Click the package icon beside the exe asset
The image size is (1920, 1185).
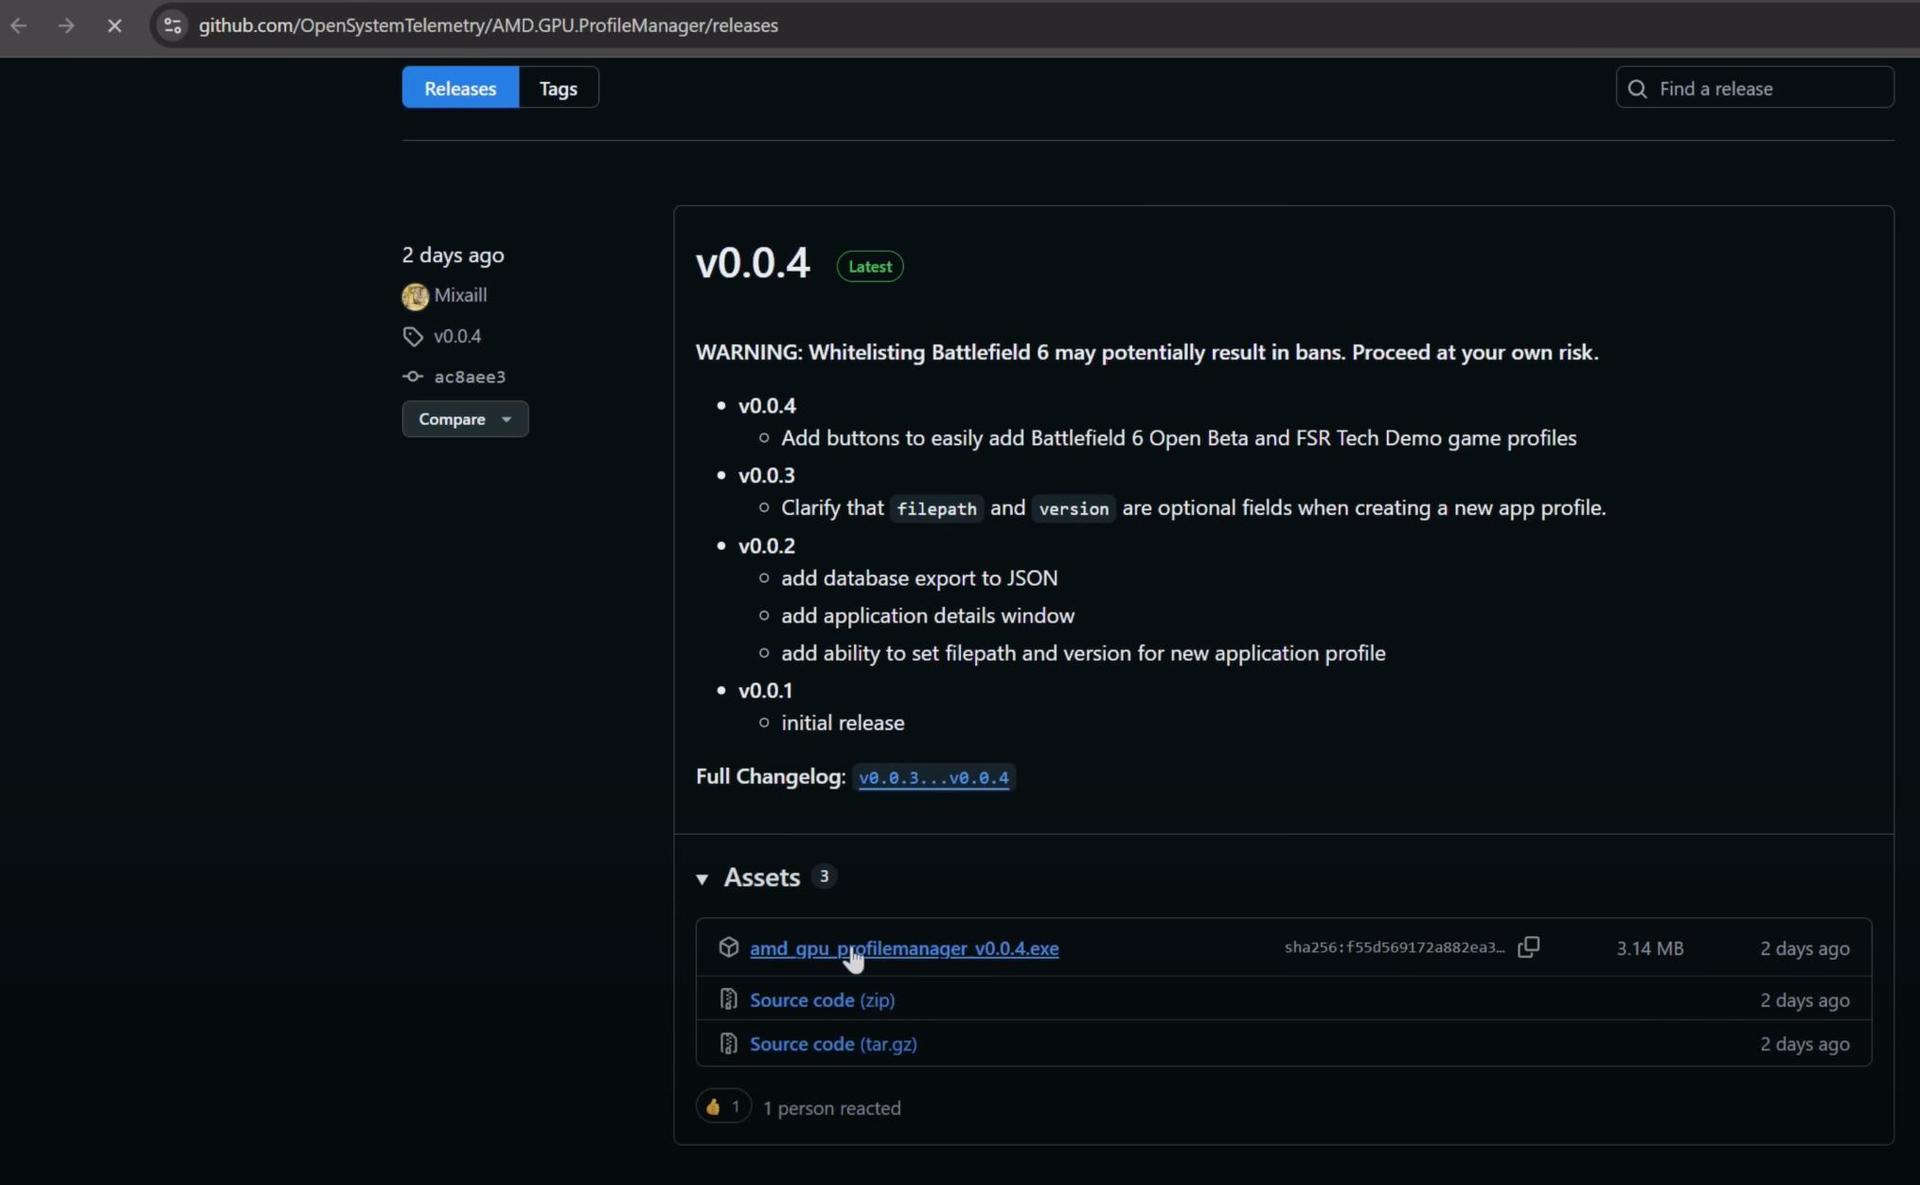pos(728,947)
